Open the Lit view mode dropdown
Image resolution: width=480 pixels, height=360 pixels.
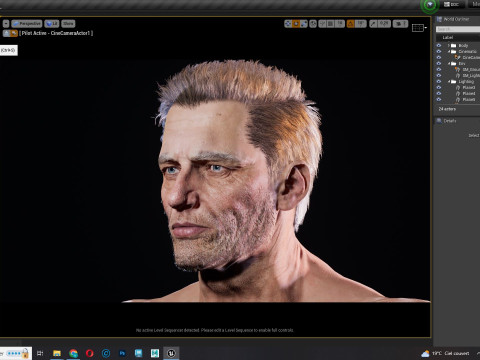[52, 24]
